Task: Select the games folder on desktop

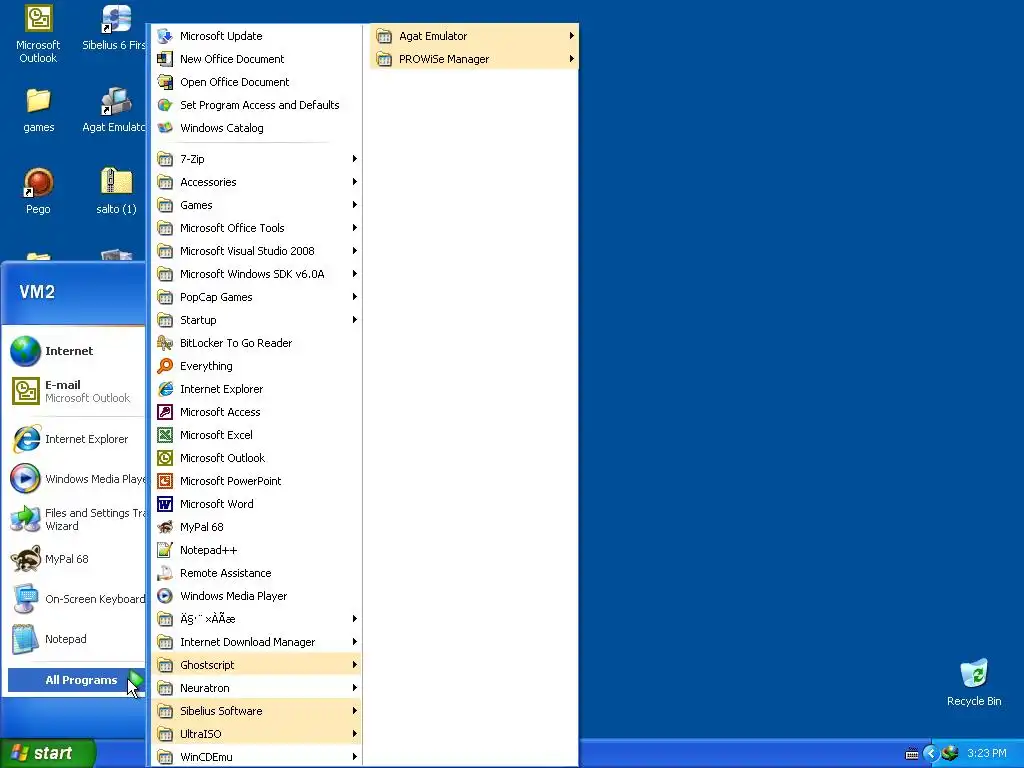Action: [39, 110]
